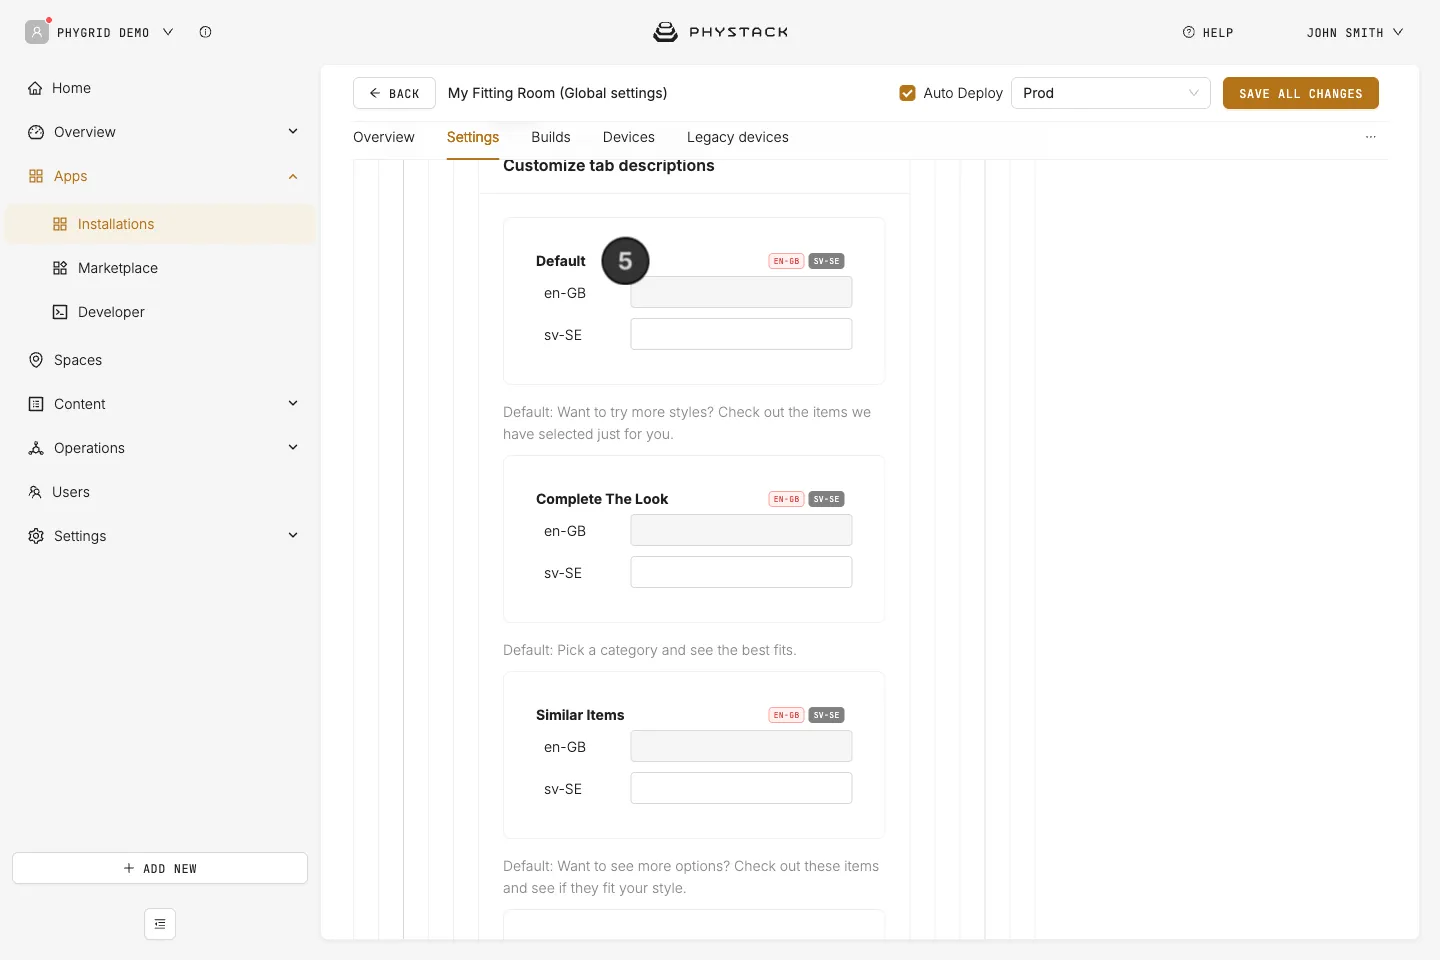Image resolution: width=1440 pixels, height=960 pixels.
Task: Click the Spaces location pin icon
Action: [x=36, y=360]
